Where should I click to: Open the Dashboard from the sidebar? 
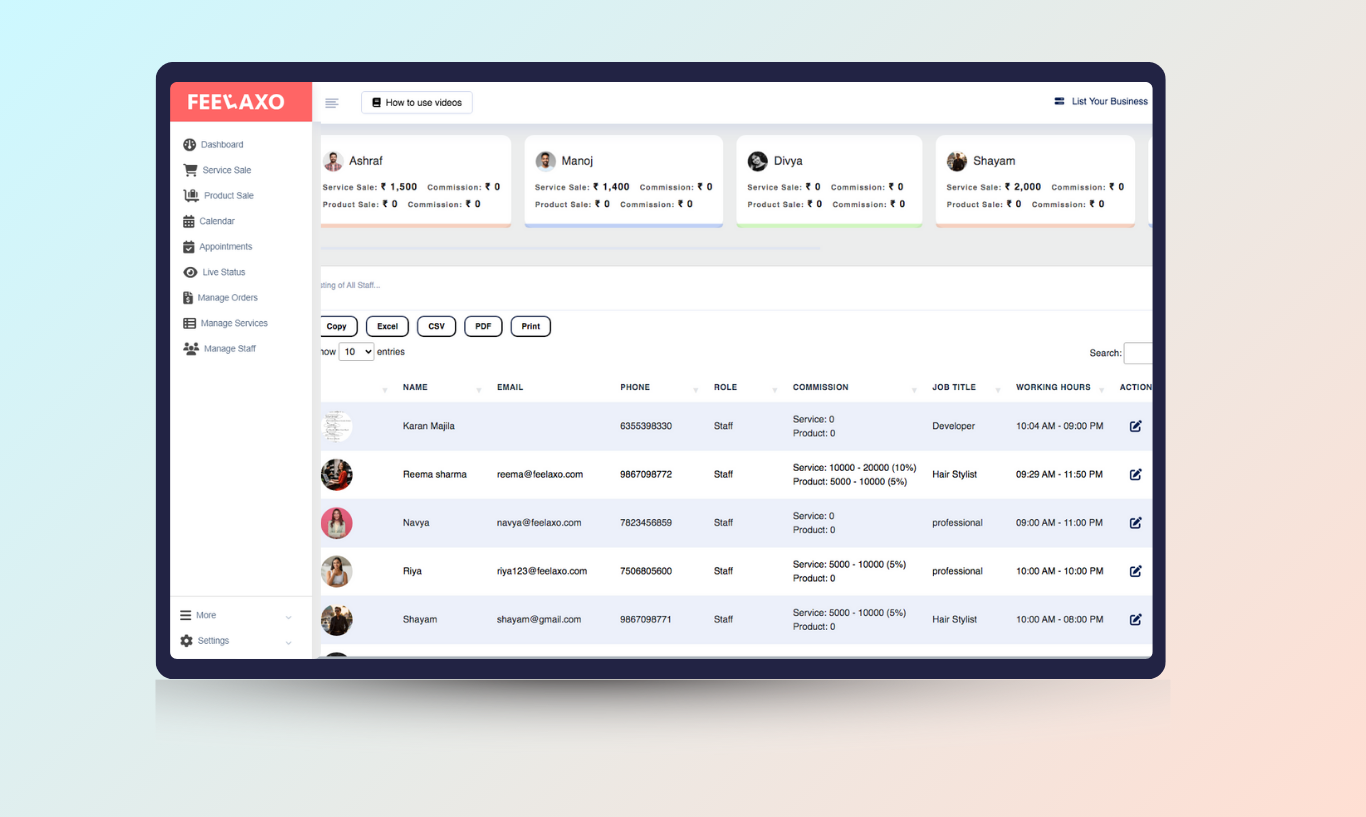pos(222,144)
